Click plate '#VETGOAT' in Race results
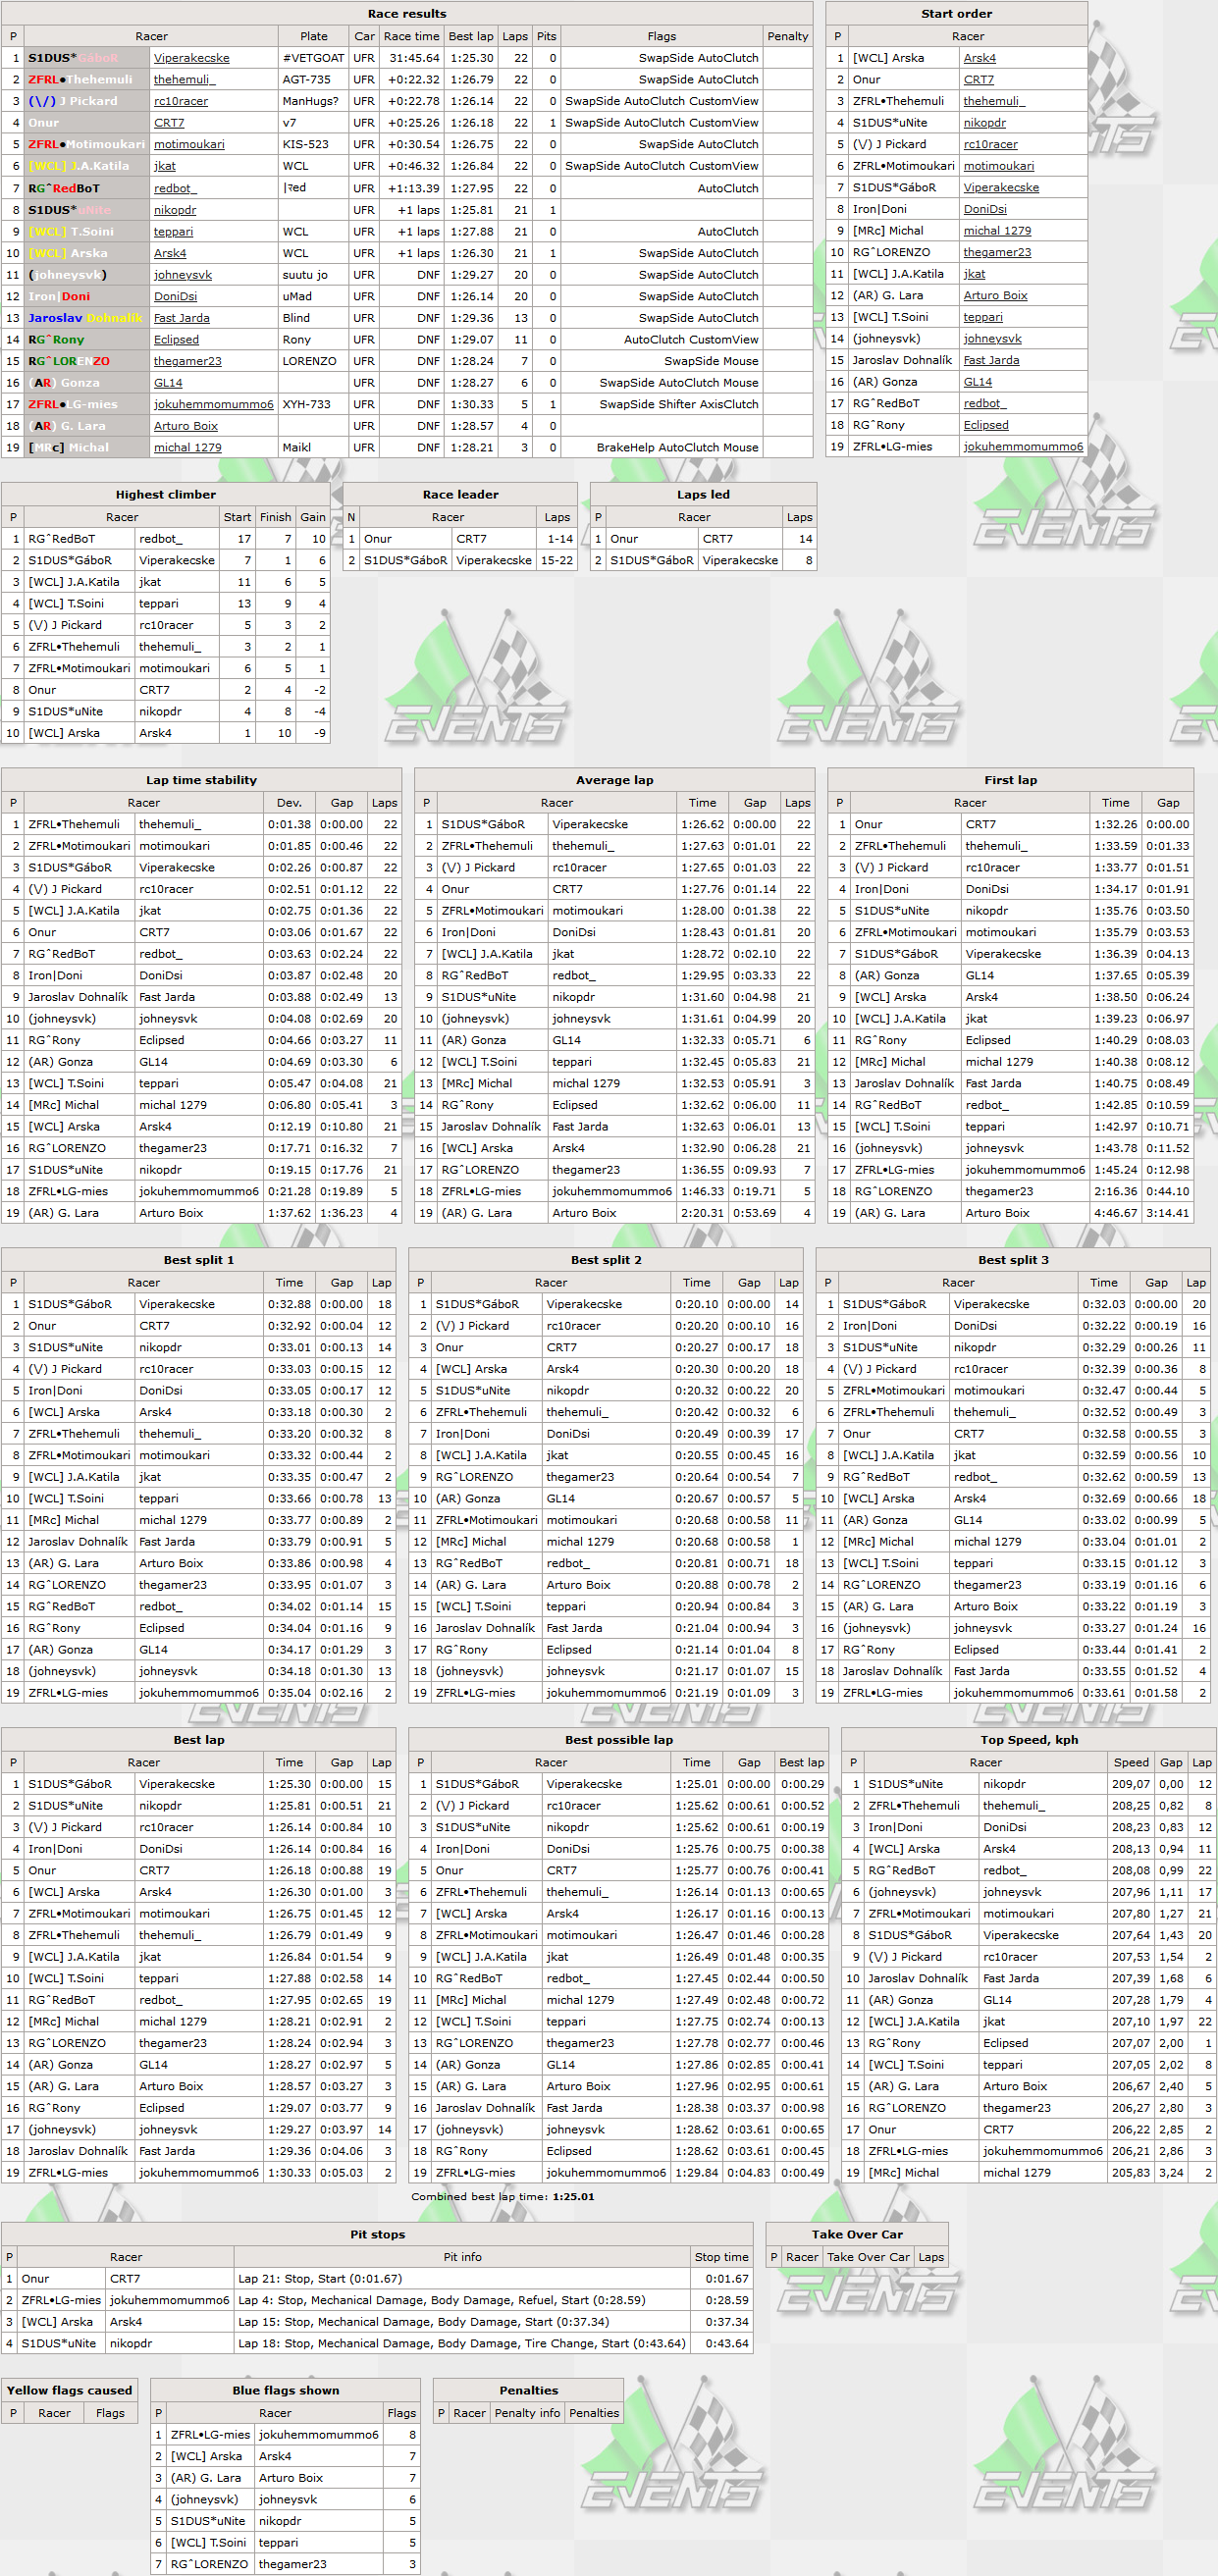Viewport: 1218px width, 2576px height. tap(313, 58)
